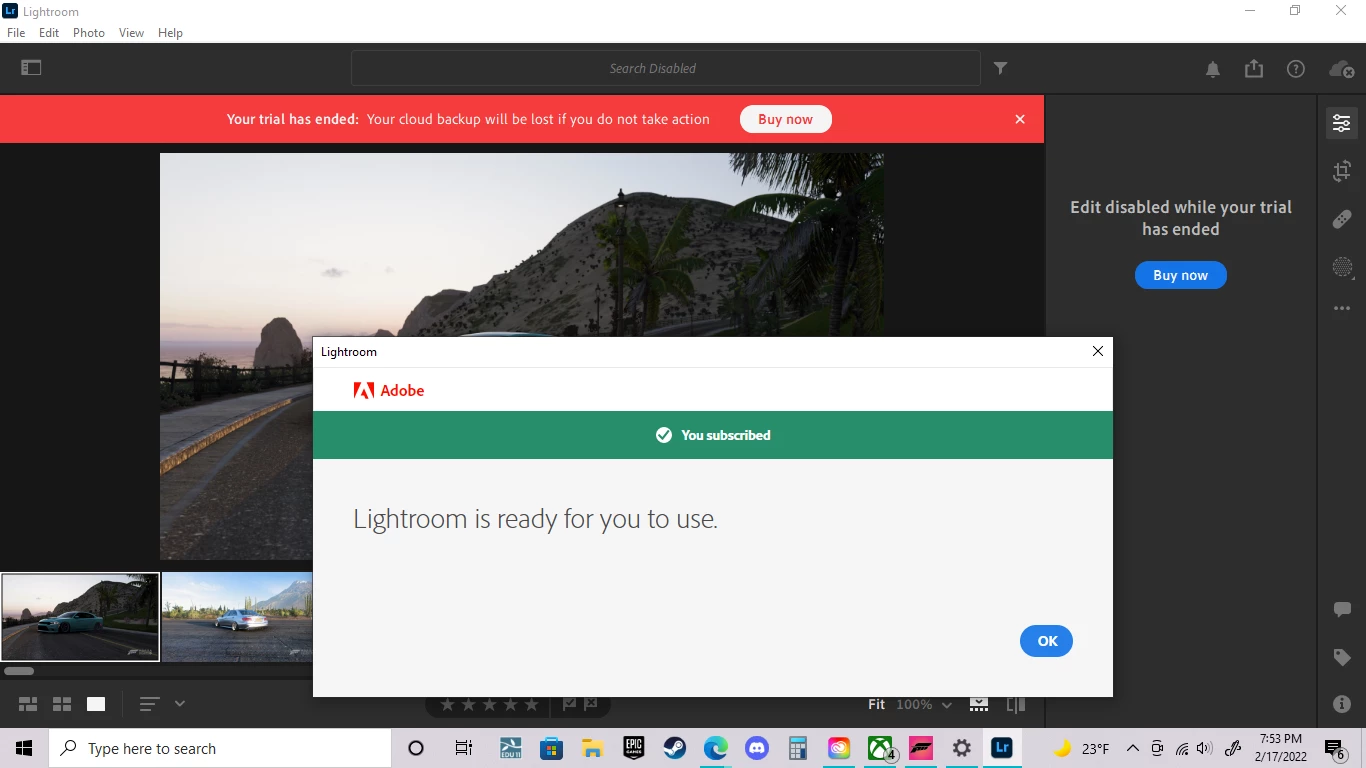The image size is (1366, 768).
Task: Close the Lightroom subscribed dialog
Action: point(1098,351)
